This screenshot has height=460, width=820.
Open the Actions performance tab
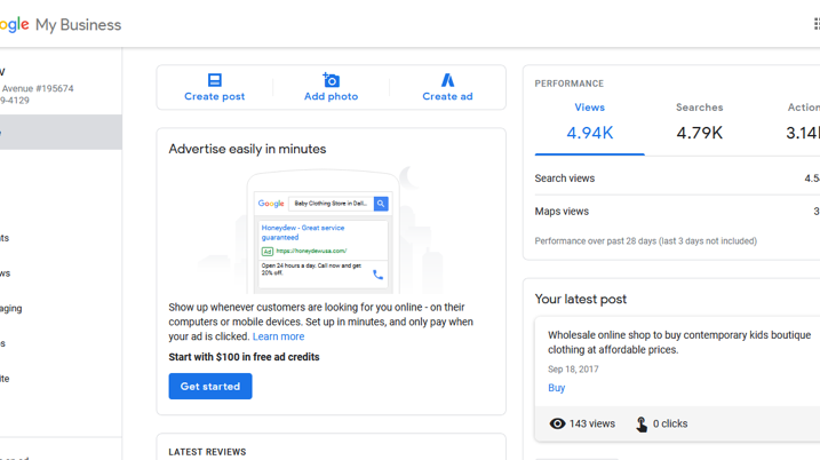pyautogui.click(x=800, y=122)
